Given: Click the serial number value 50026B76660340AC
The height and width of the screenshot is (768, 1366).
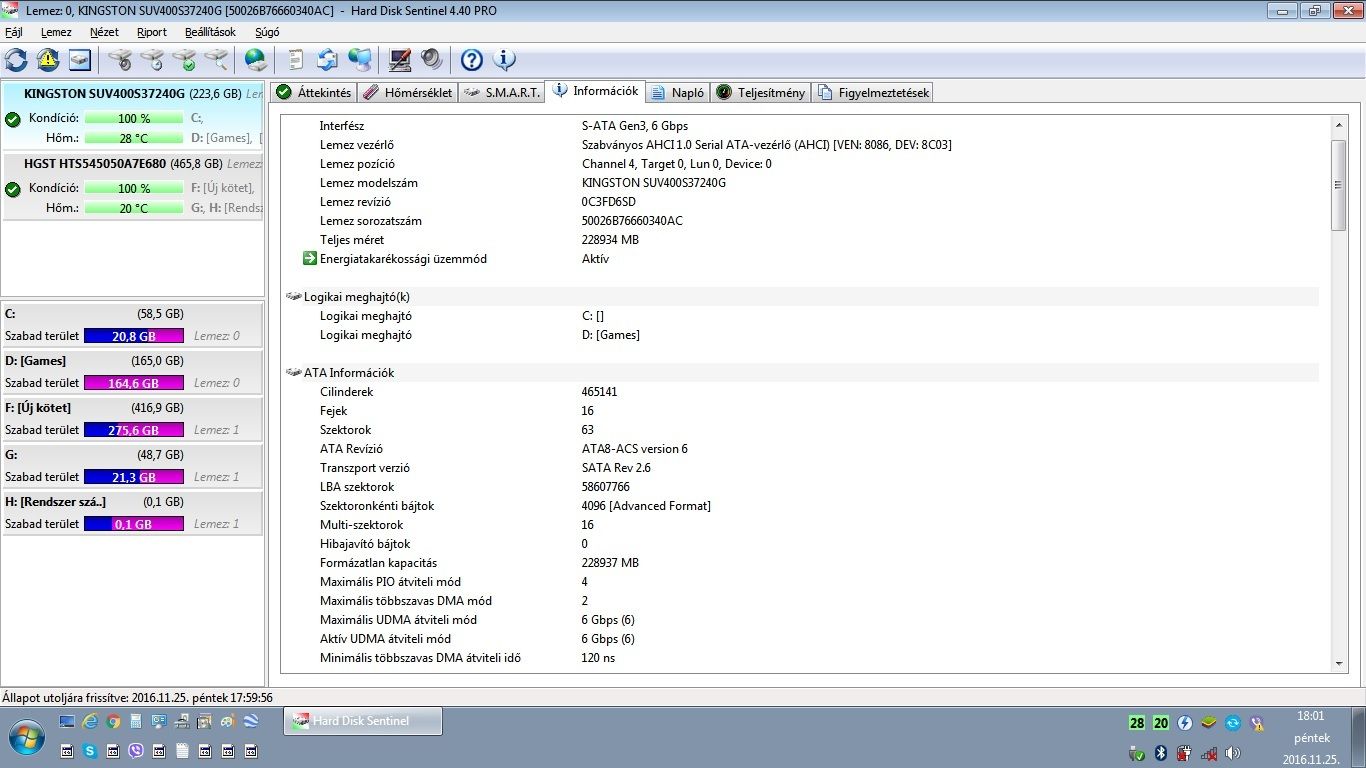Looking at the screenshot, I should coord(632,221).
